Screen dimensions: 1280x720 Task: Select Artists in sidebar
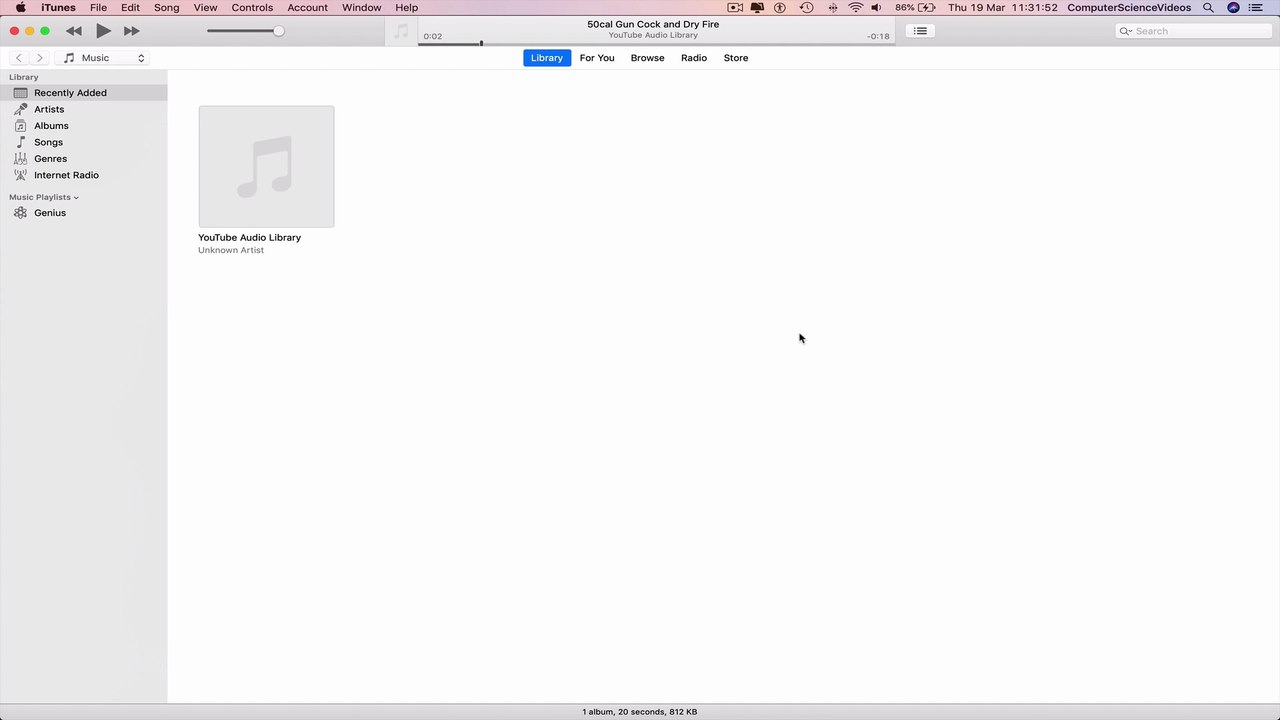coord(84,109)
